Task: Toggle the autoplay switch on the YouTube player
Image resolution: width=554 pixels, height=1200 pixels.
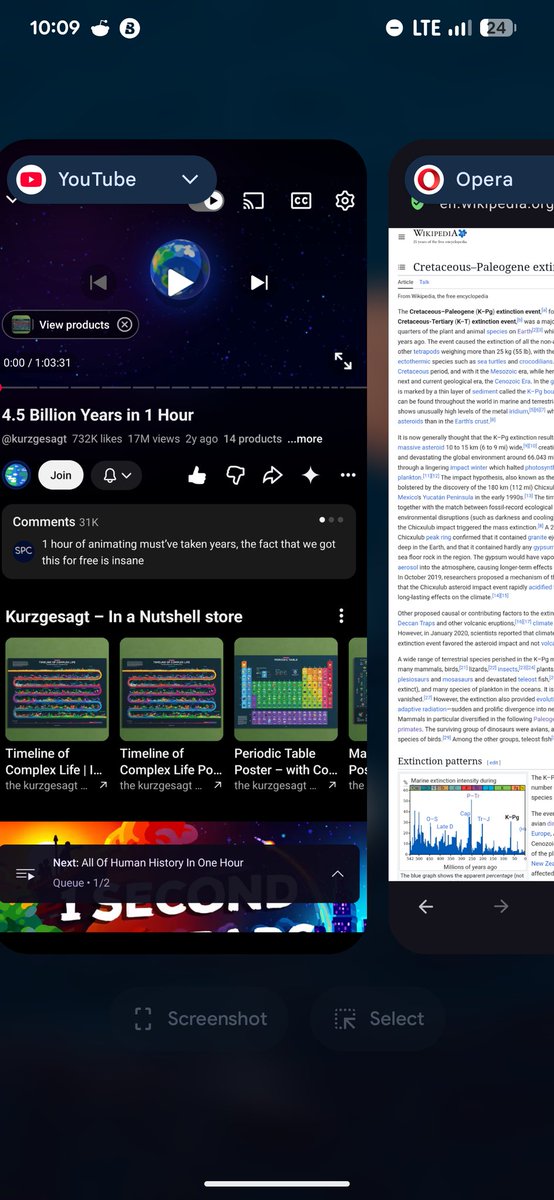Action: [209, 201]
